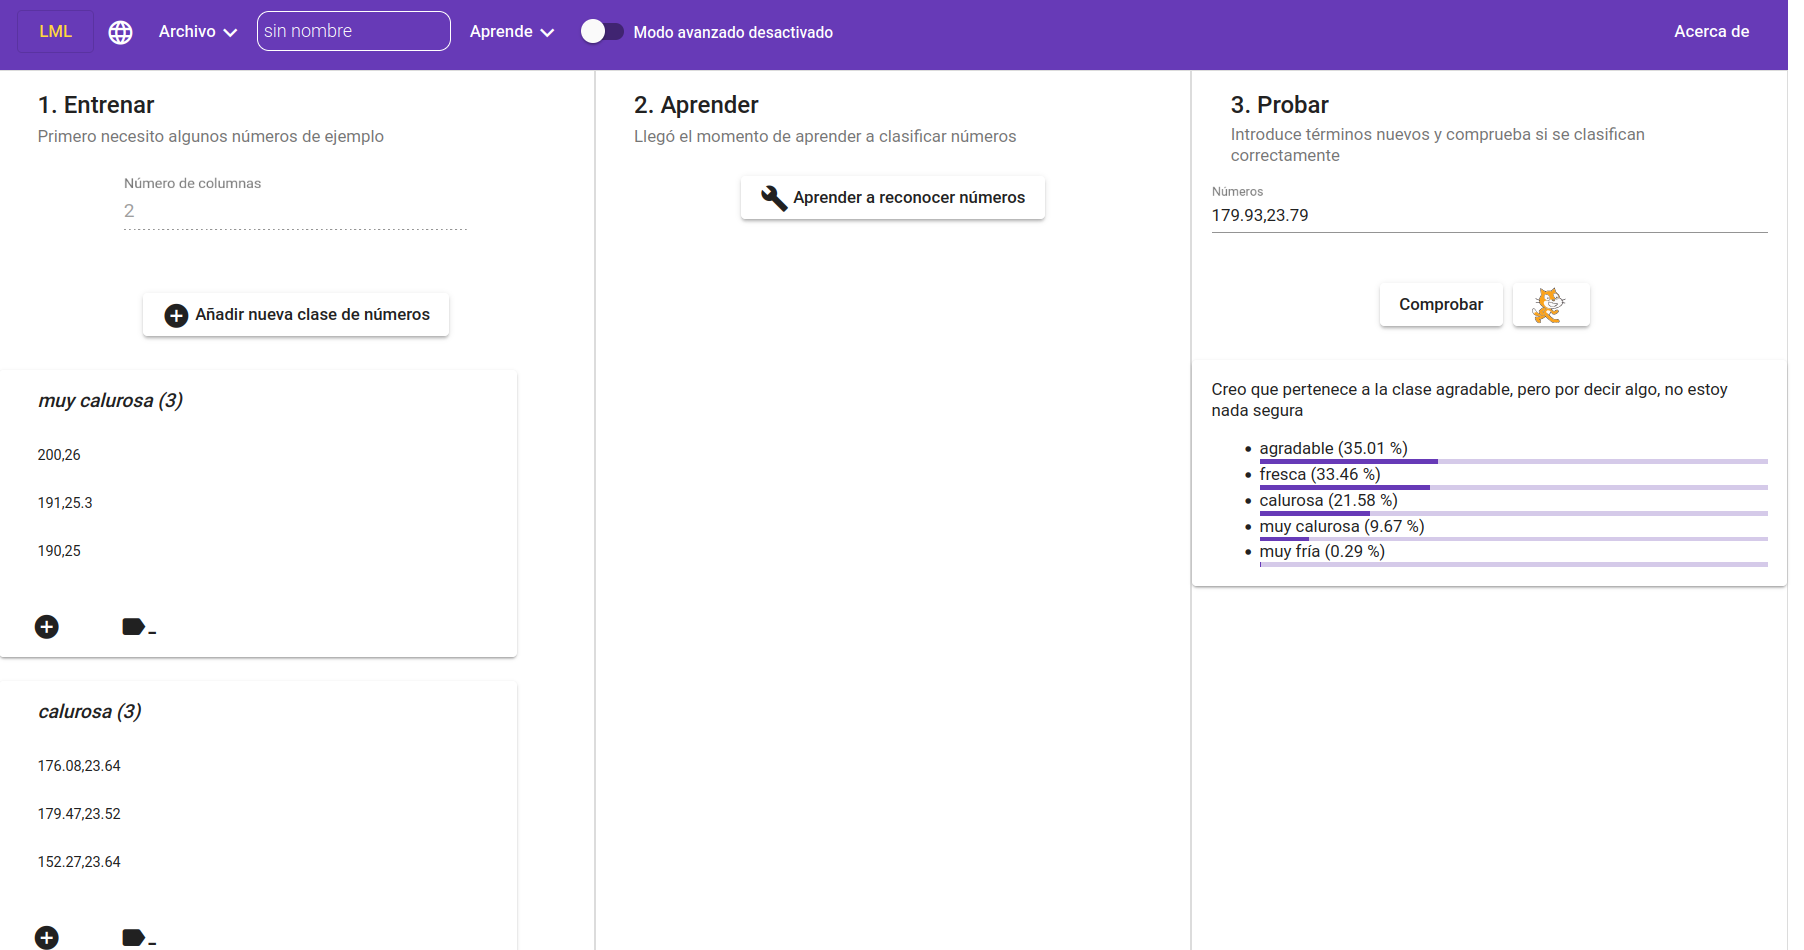Add a number to muy calurosa class
This screenshot has height=950, width=1804.
click(47, 627)
